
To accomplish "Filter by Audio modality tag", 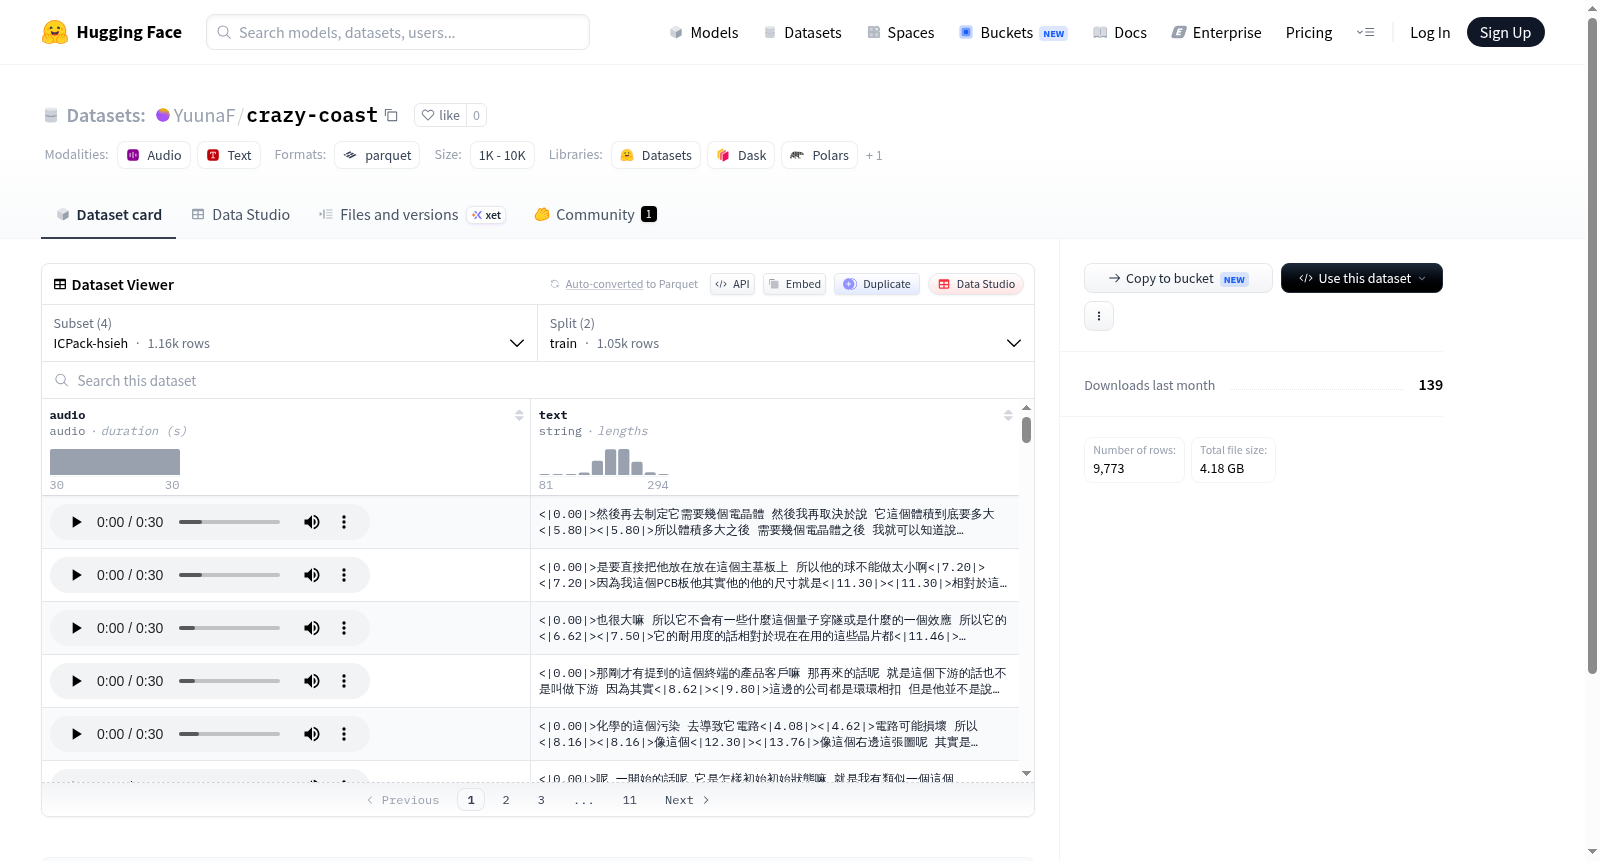I will [154, 155].
